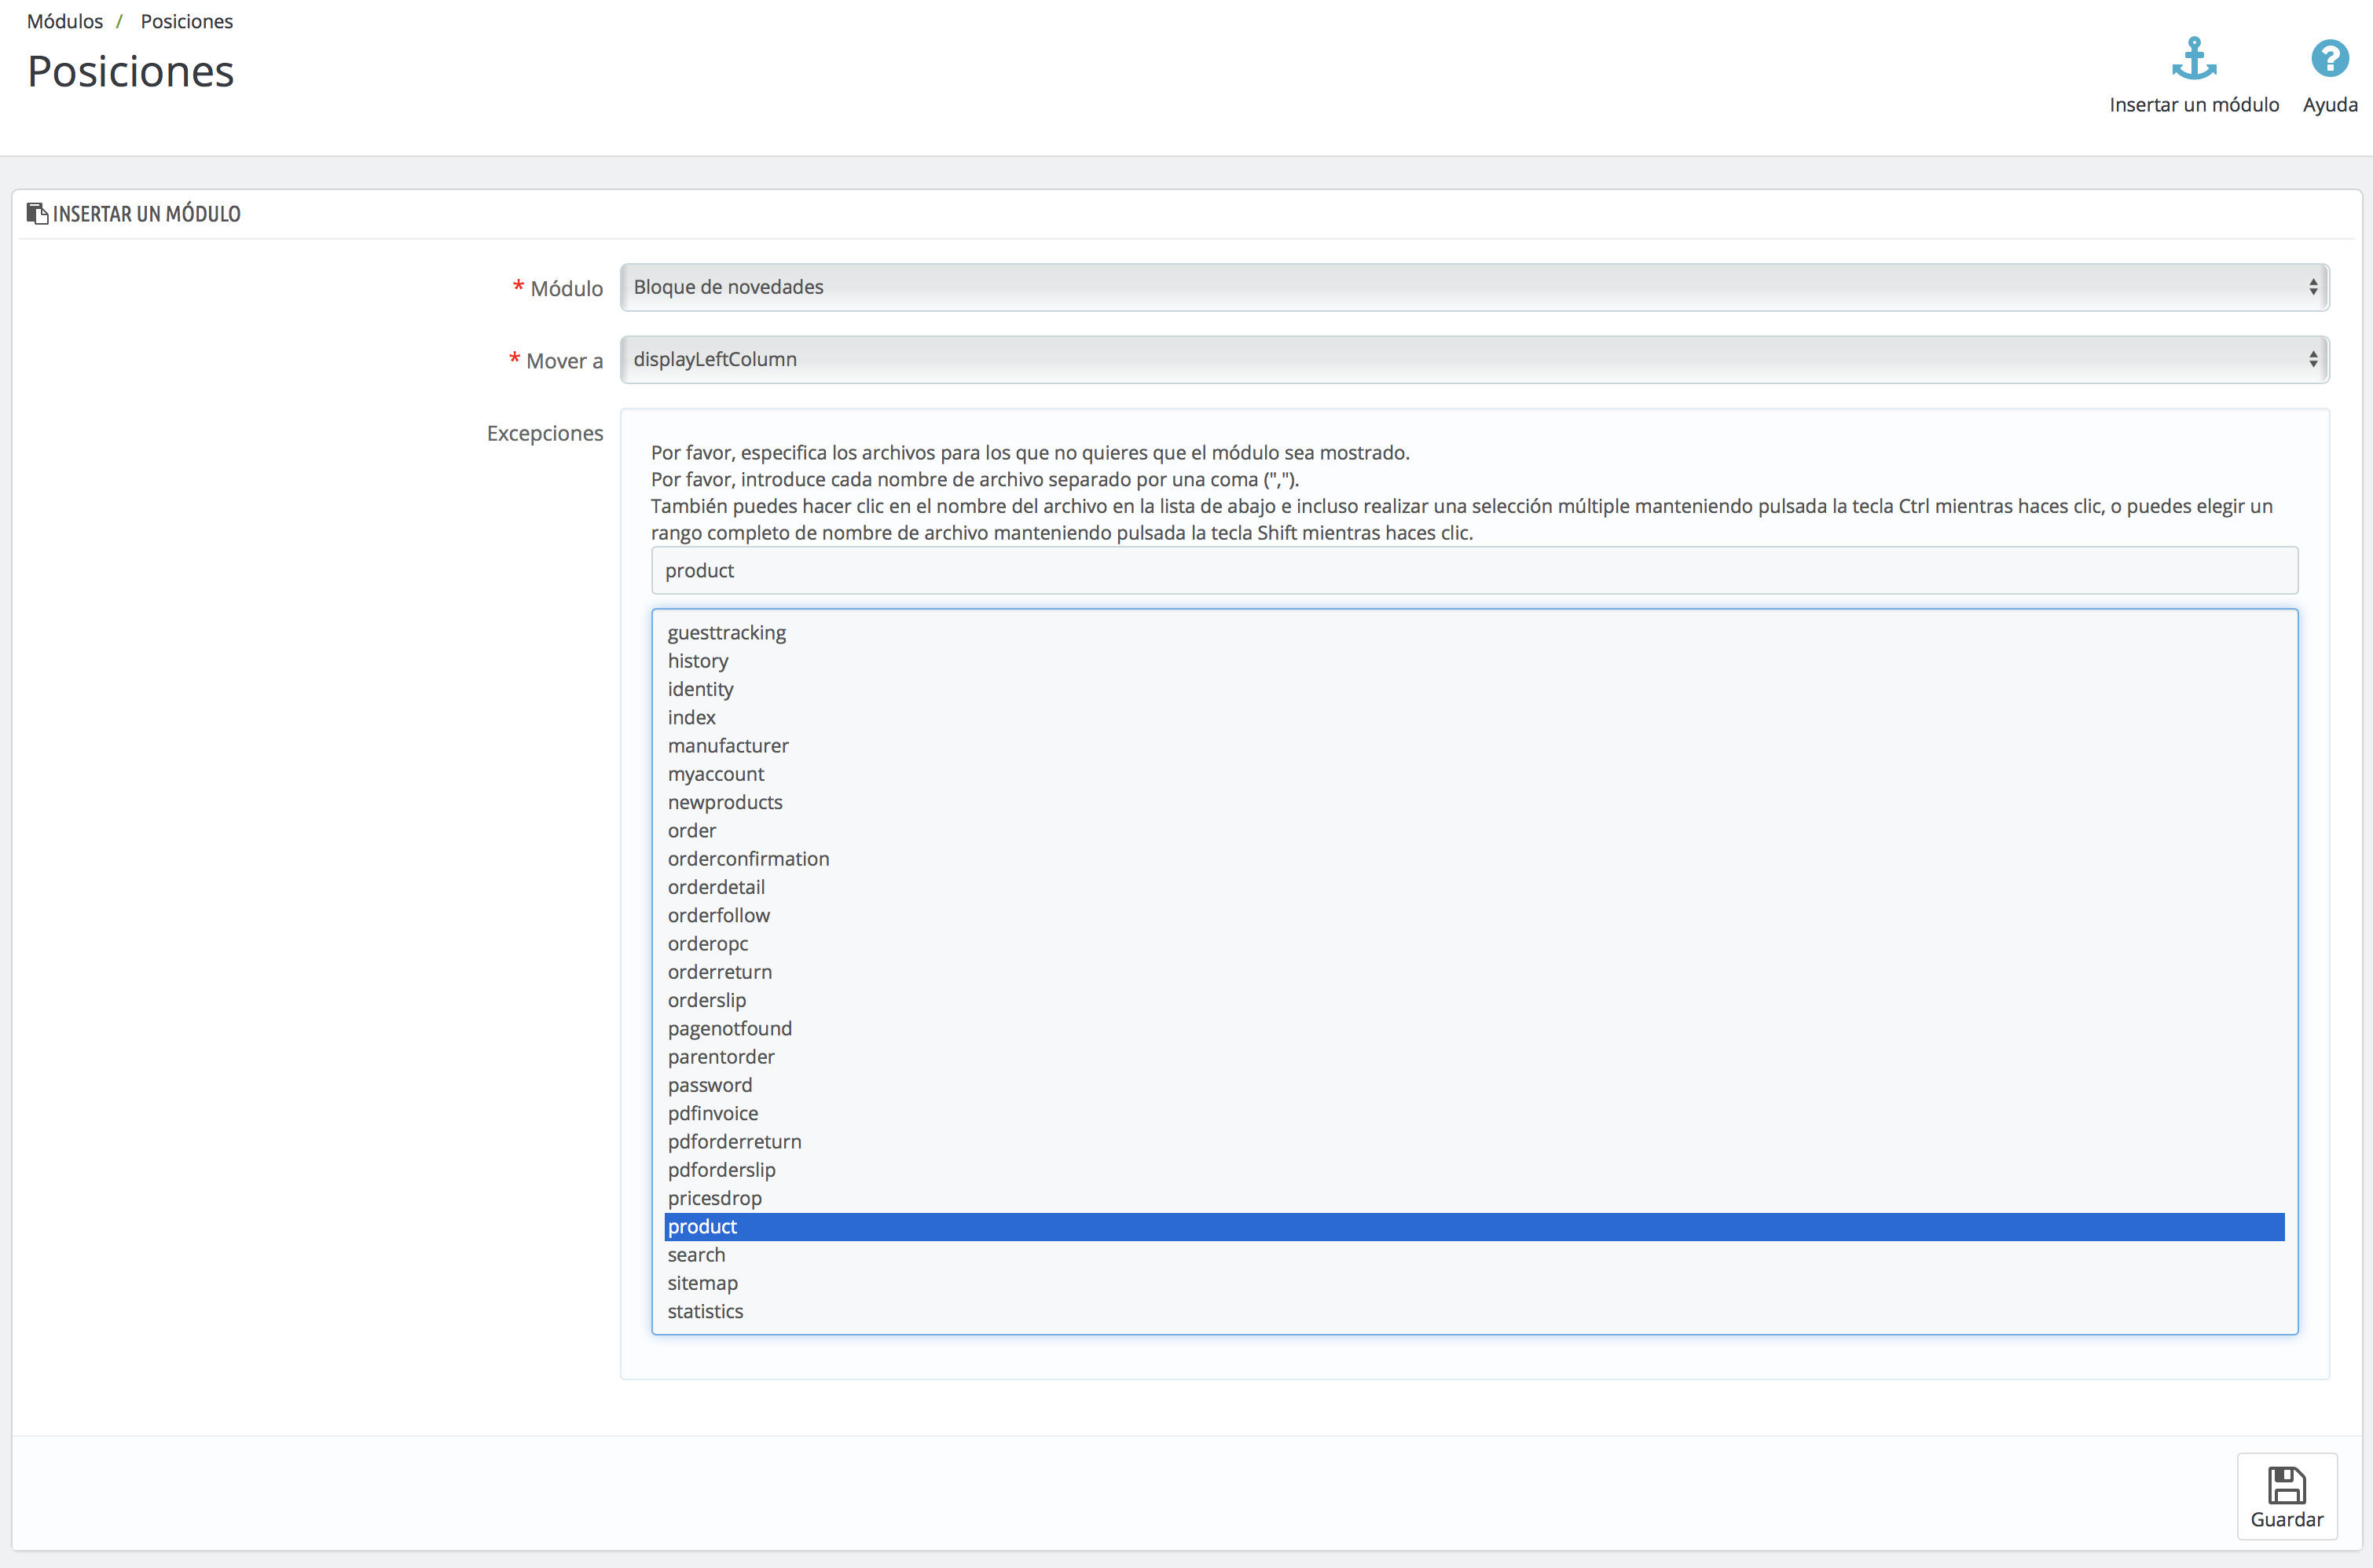Click arrows on displayLeftColumn select
The height and width of the screenshot is (1568, 2373).
click(2313, 359)
